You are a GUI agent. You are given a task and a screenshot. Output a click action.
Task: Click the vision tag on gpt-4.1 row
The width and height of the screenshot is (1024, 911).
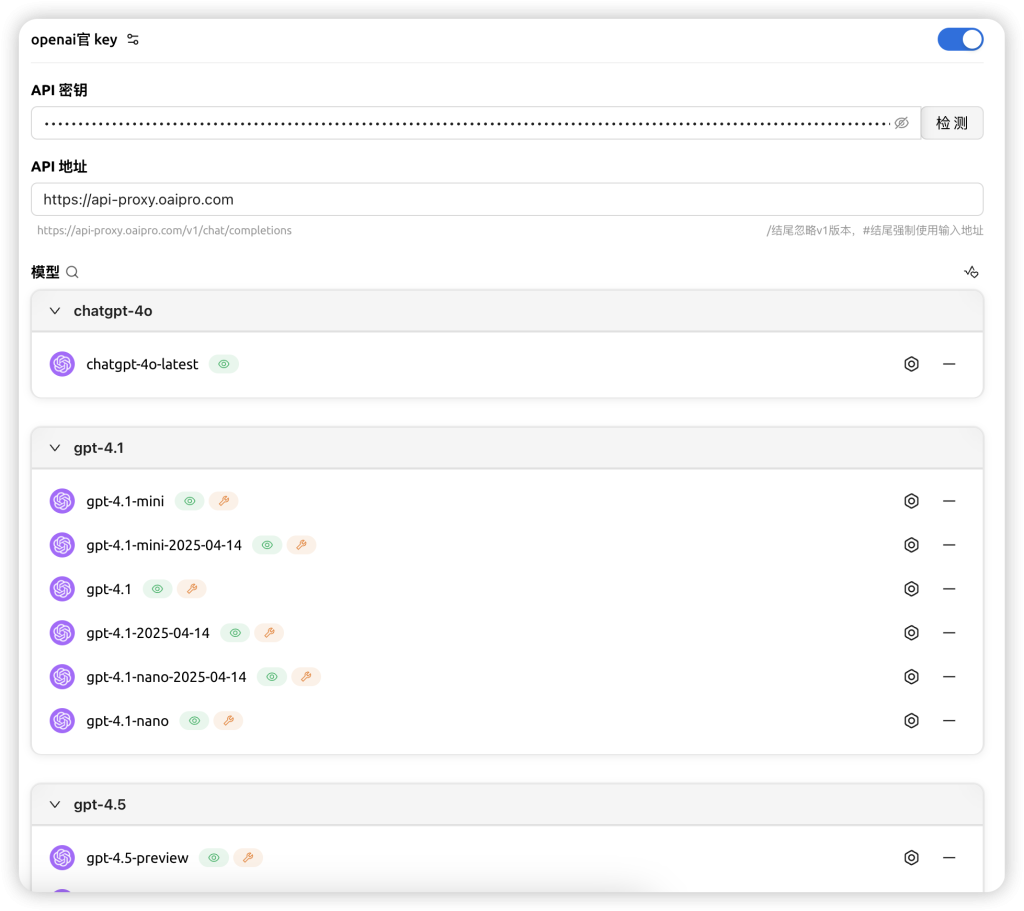157,588
